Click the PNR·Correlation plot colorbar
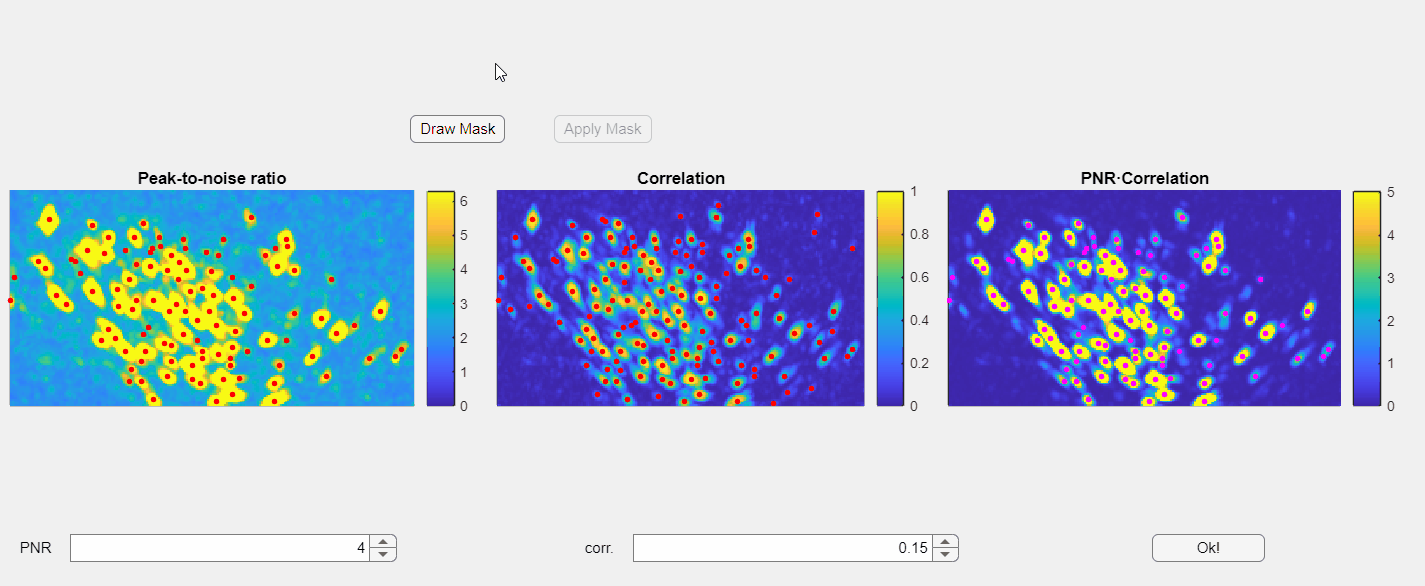 [x=1367, y=298]
